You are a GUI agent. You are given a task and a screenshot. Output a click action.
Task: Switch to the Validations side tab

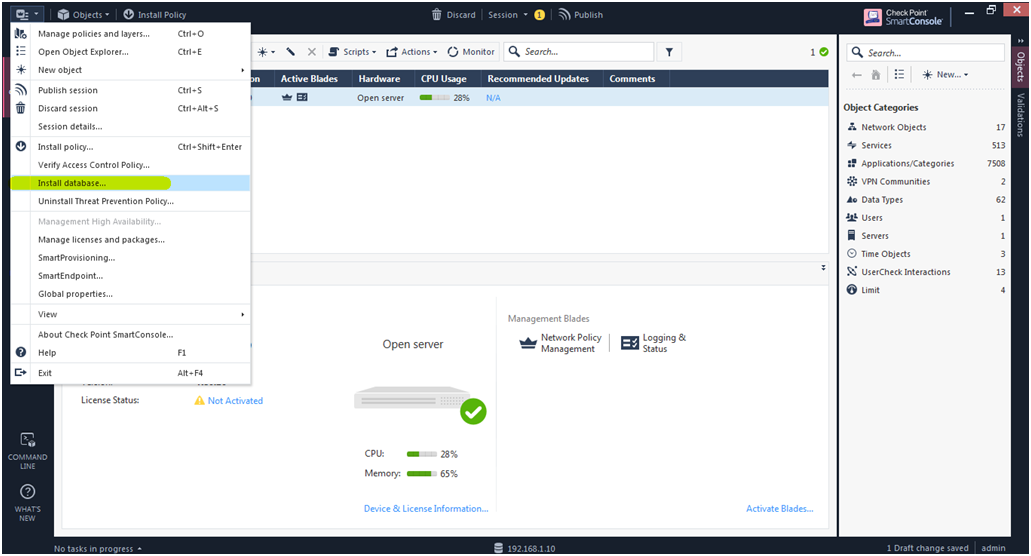click(x=1020, y=115)
